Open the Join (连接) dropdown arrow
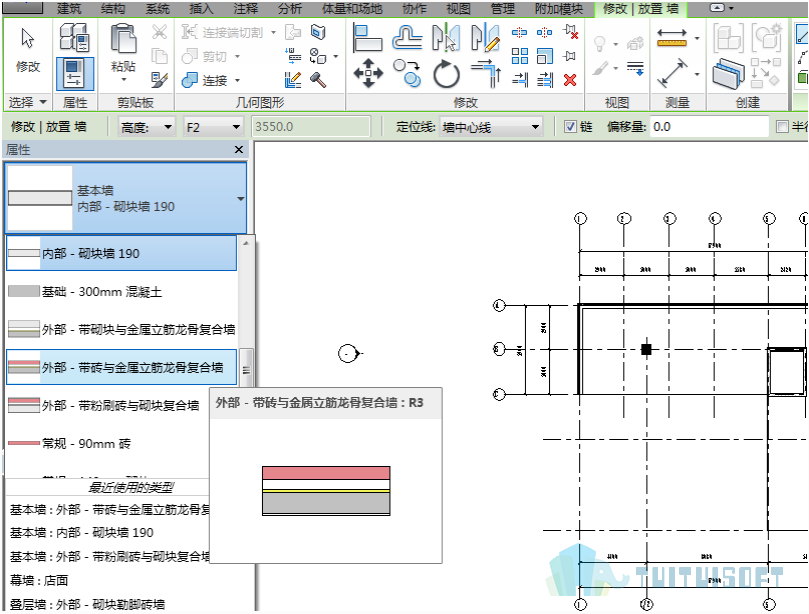Screen dimensions: 809x614 237,80
